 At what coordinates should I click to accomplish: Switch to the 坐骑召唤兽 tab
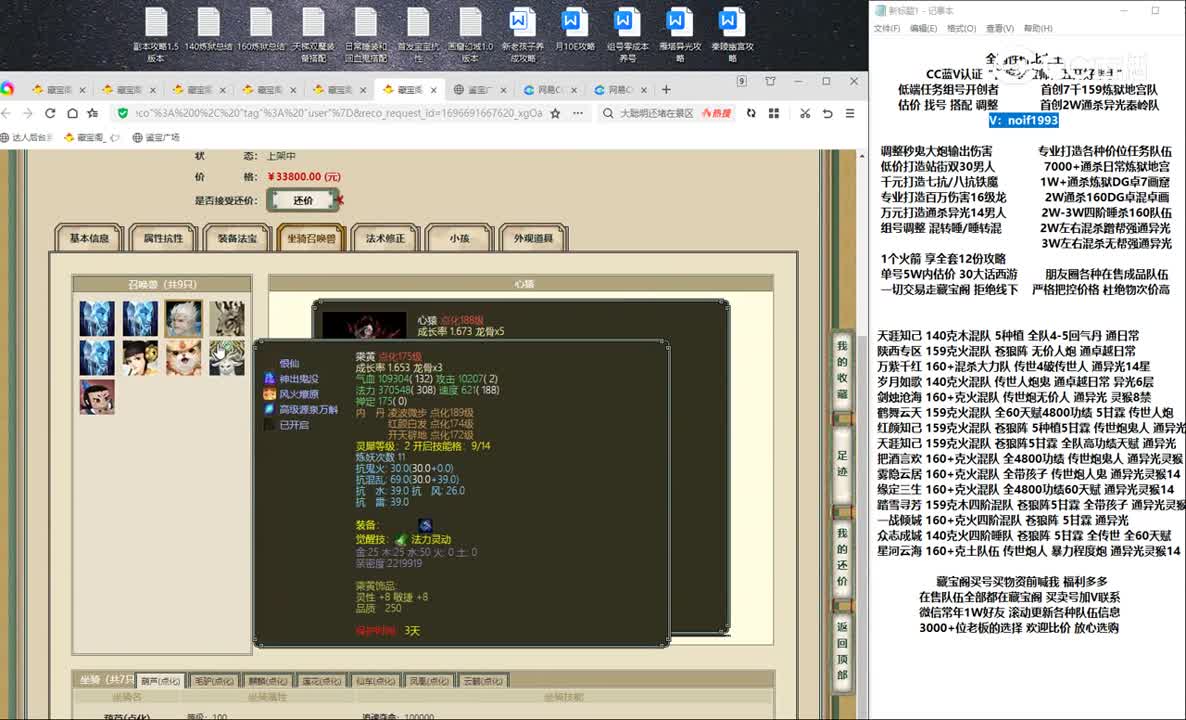tap(312, 238)
